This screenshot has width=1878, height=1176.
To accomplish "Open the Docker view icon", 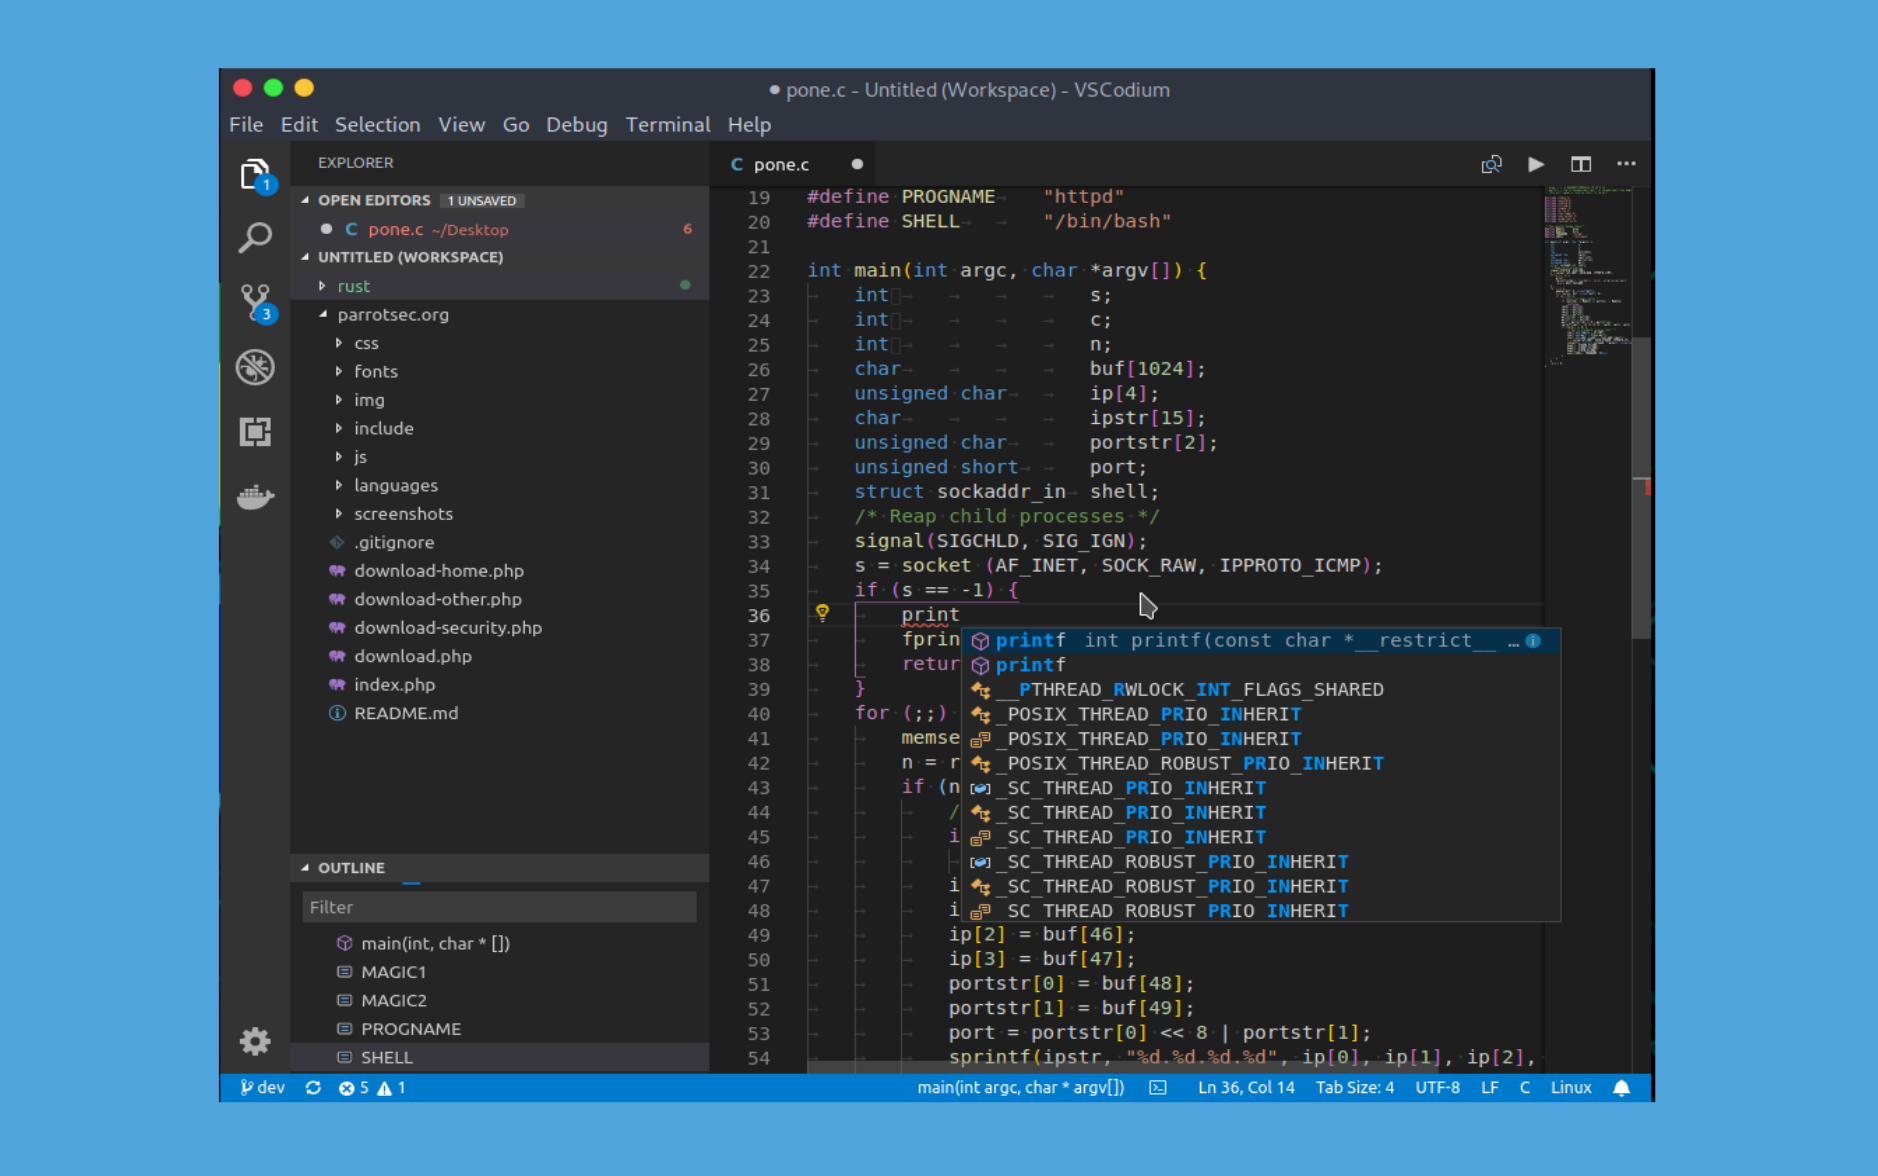I will (255, 496).
